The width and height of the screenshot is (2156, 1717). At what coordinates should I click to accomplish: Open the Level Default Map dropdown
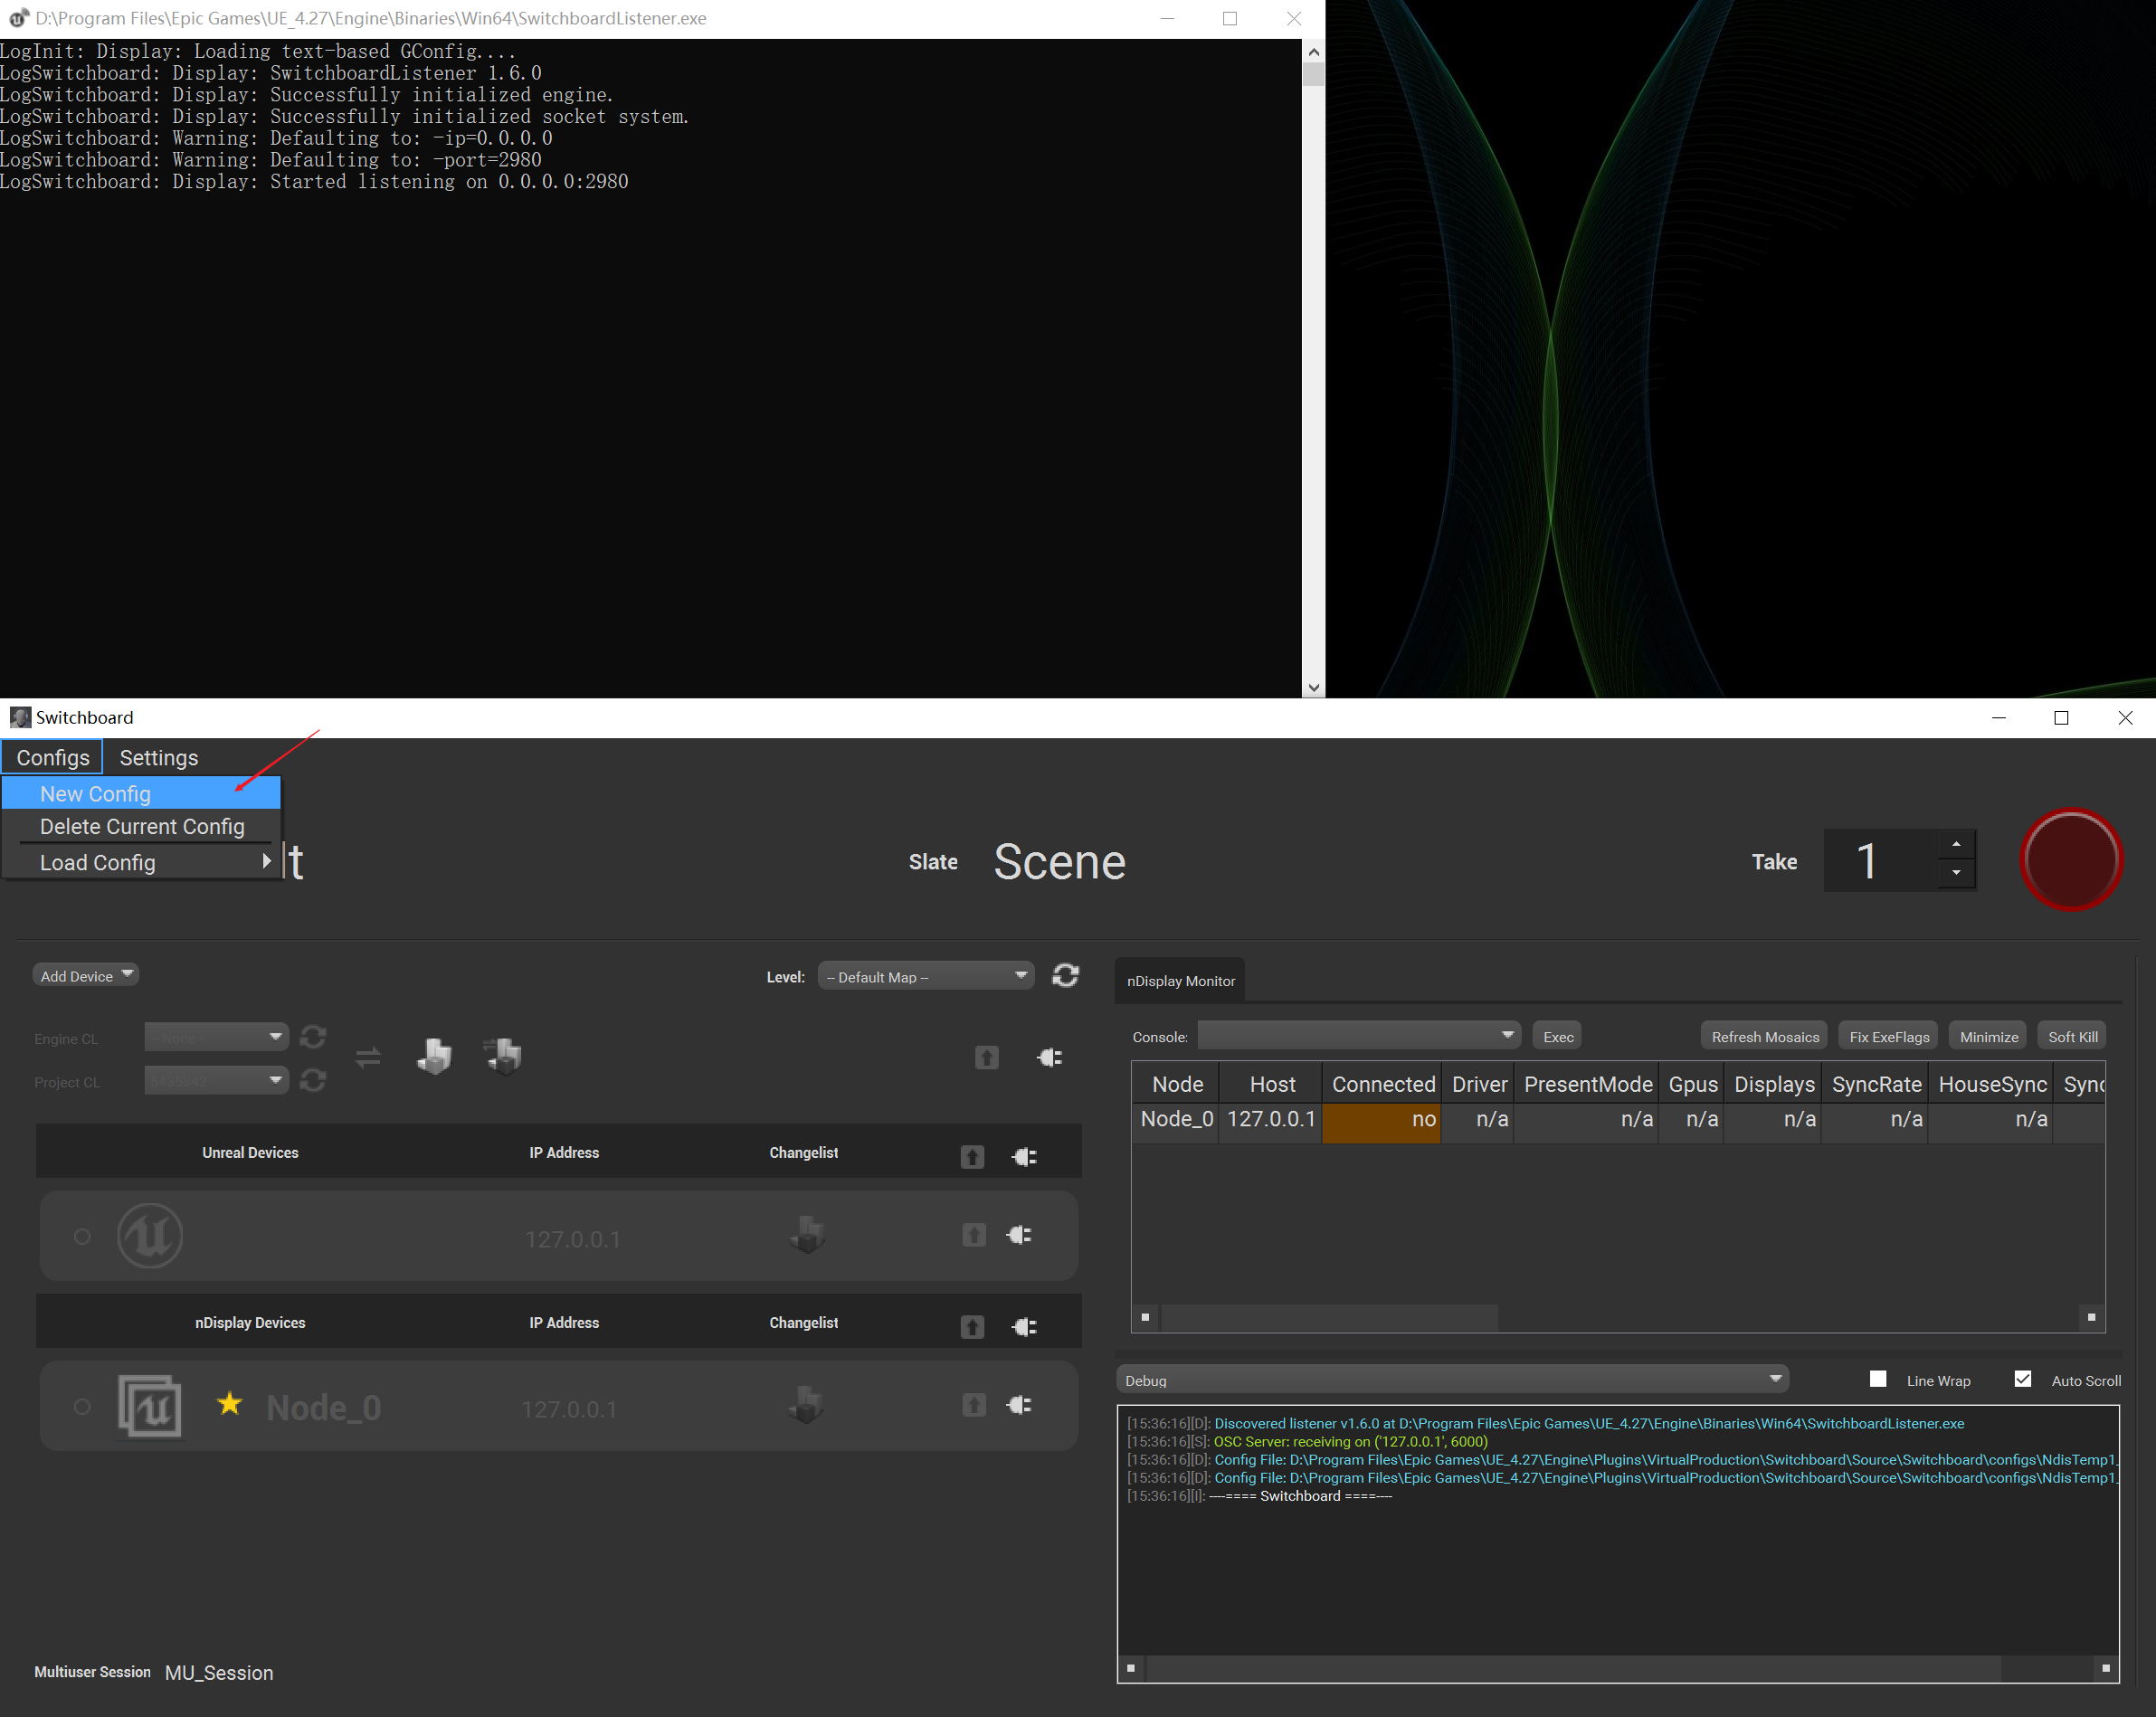pos(926,976)
